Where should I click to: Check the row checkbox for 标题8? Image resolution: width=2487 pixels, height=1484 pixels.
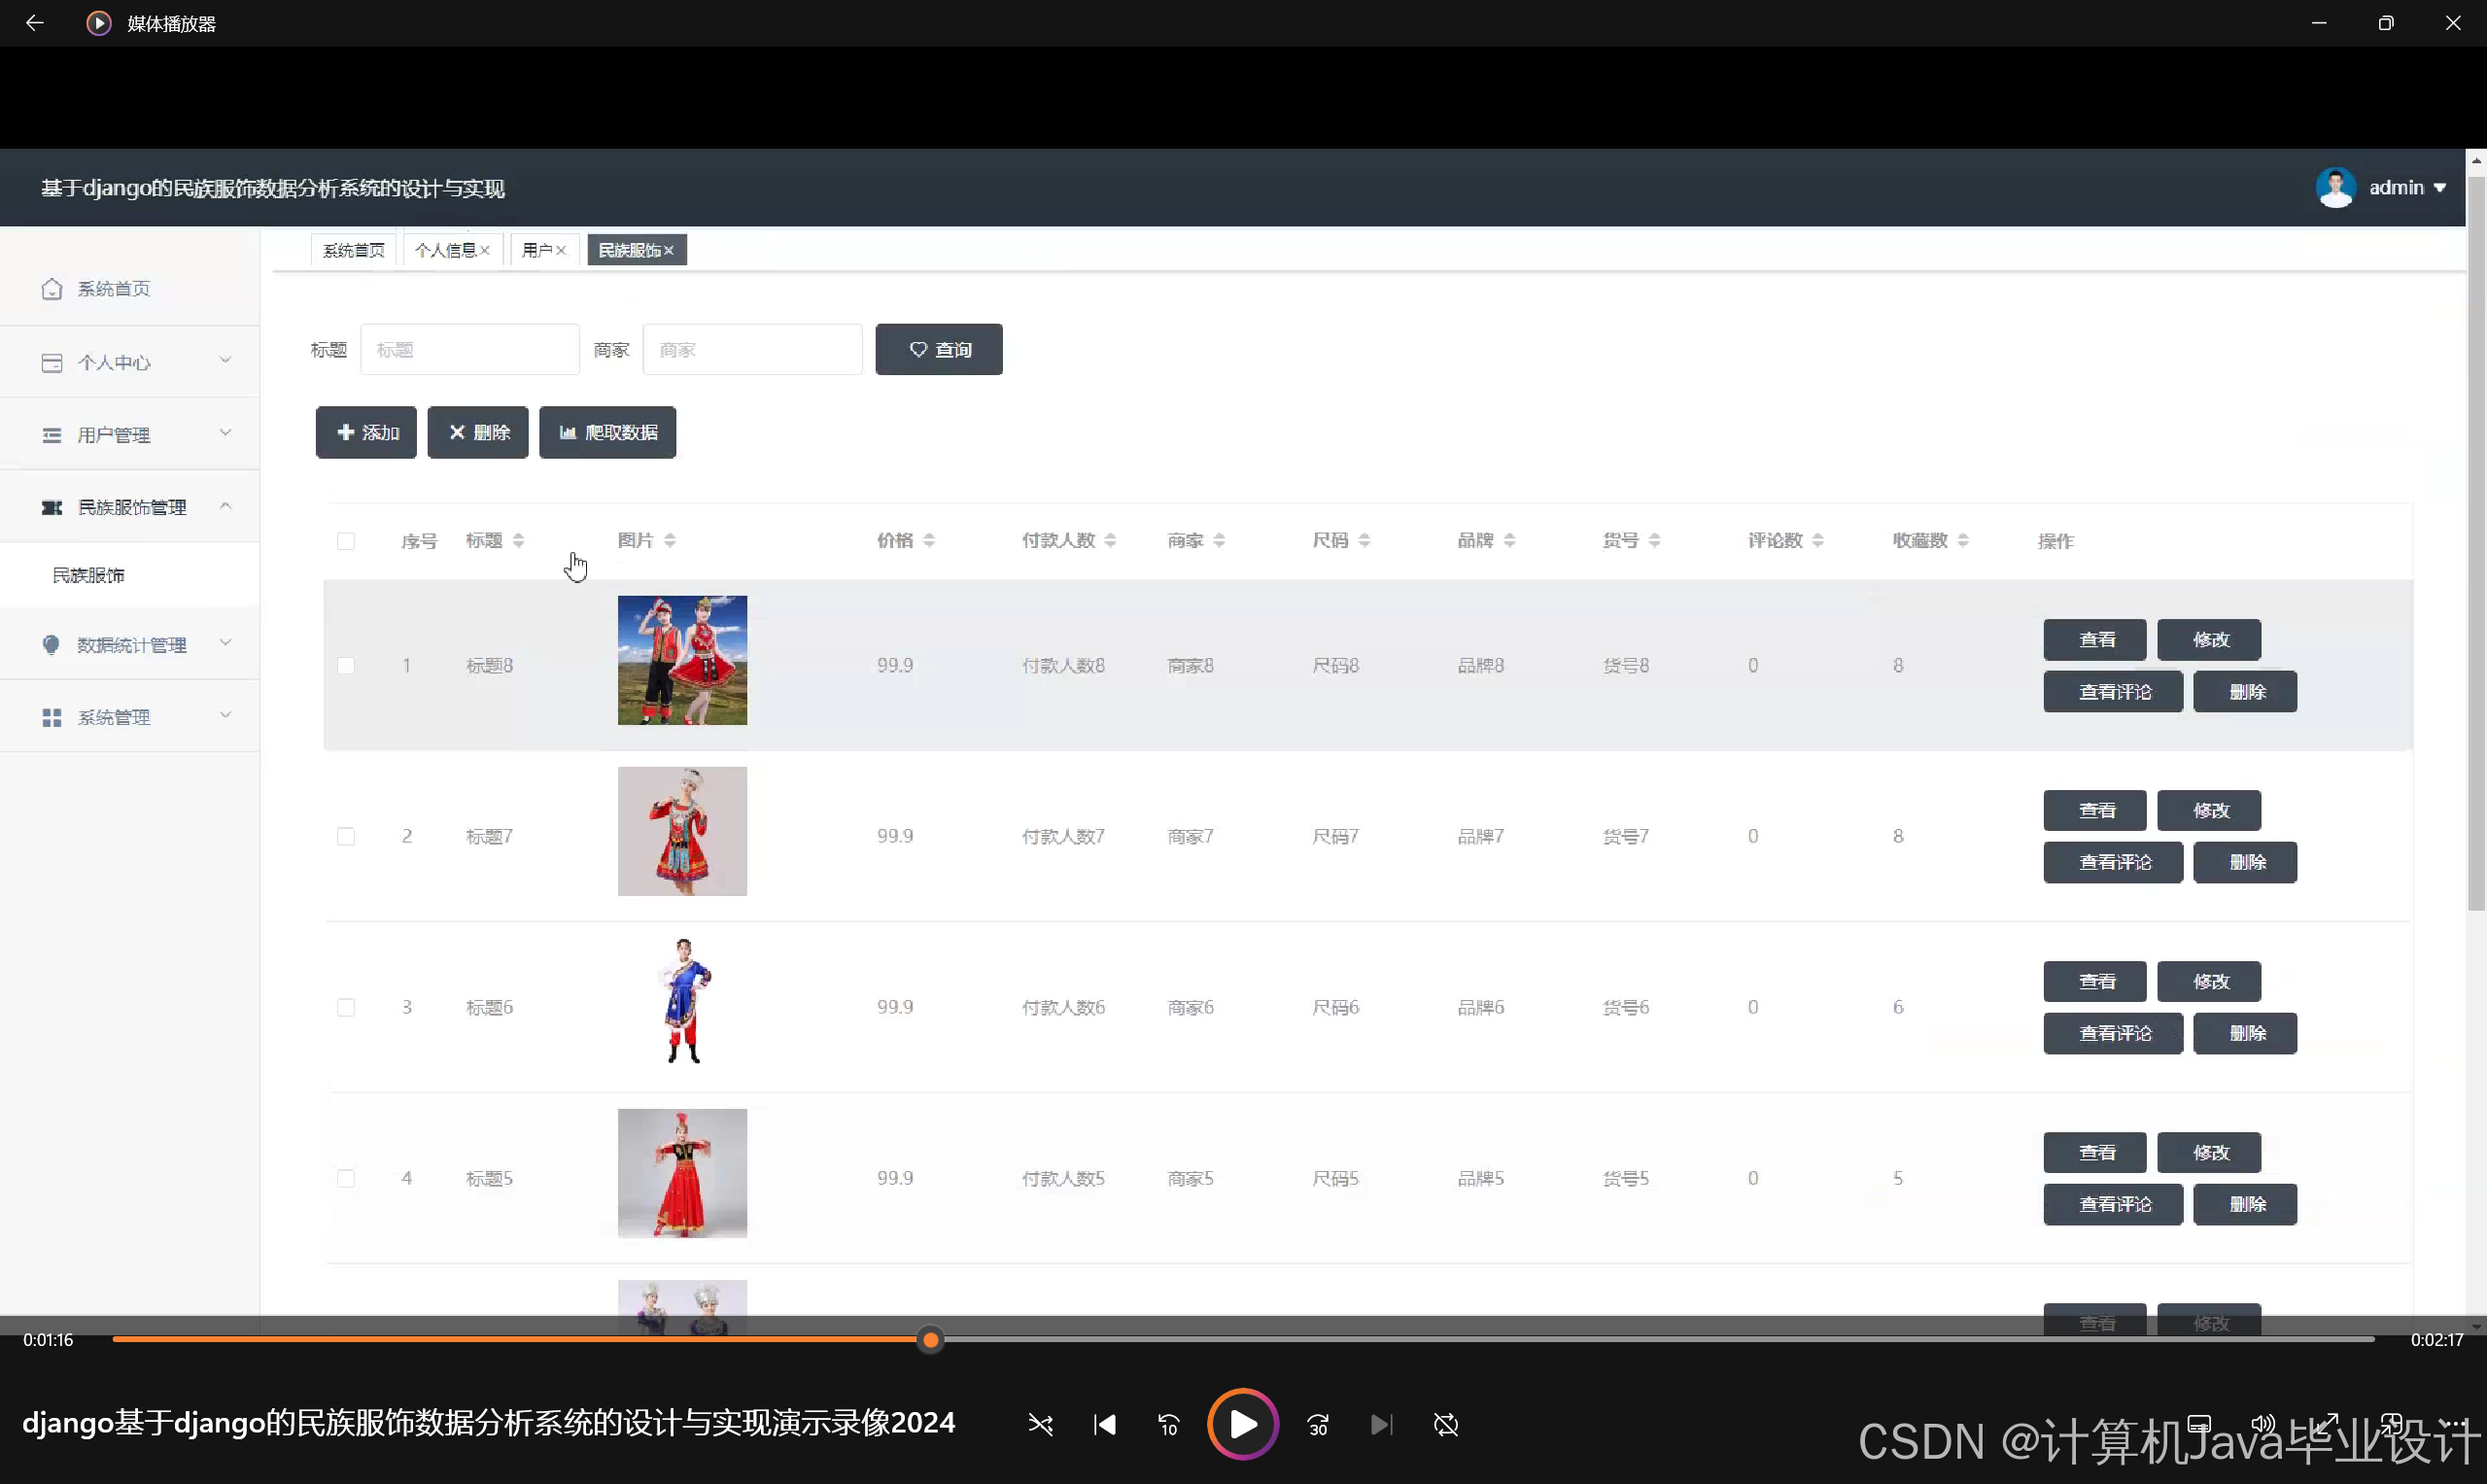pyautogui.click(x=346, y=665)
